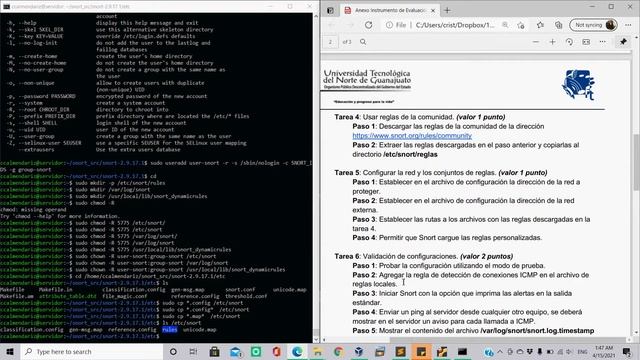
Task: Open the tab actions menu icon in Edge
Action: pyautogui.click(x=330, y=10)
